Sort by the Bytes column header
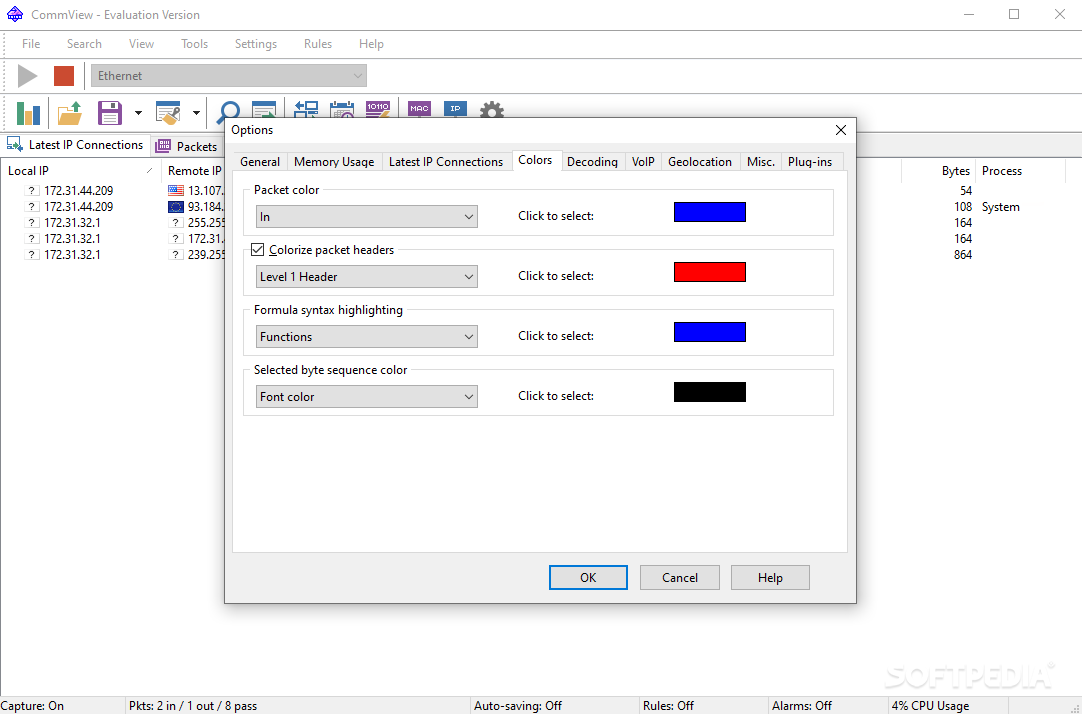The image size is (1082, 714). pyautogui.click(x=939, y=170)
